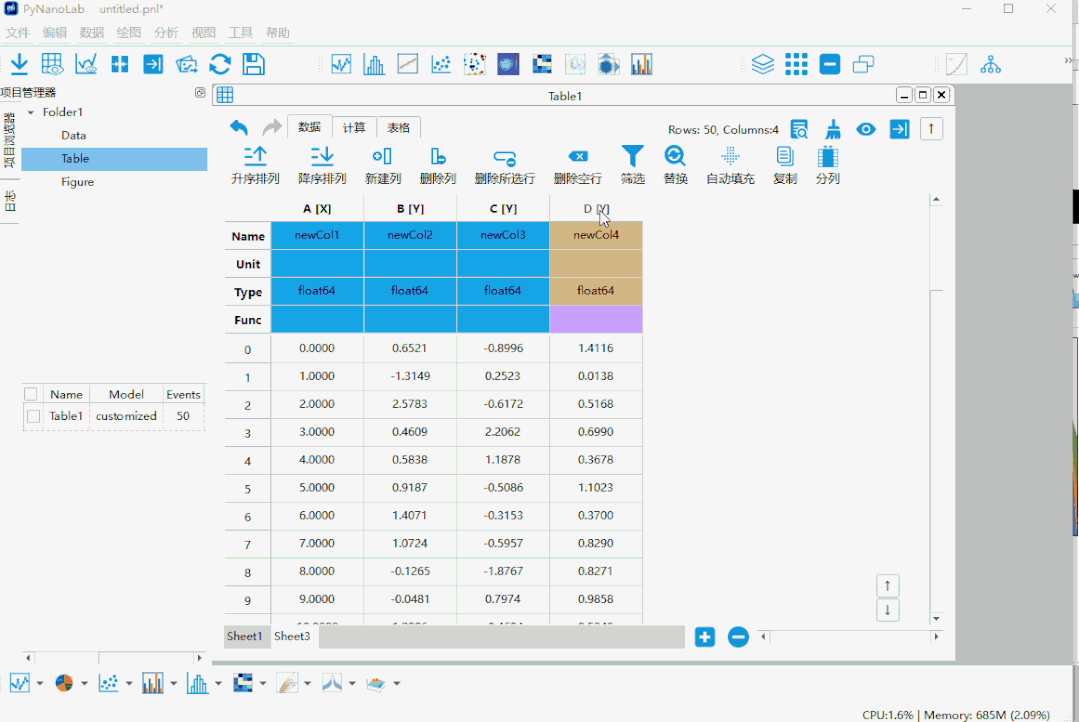Open the 项目浏览器 side tab
Viewport: 1079px width, 722px height.
pos(10,140)
